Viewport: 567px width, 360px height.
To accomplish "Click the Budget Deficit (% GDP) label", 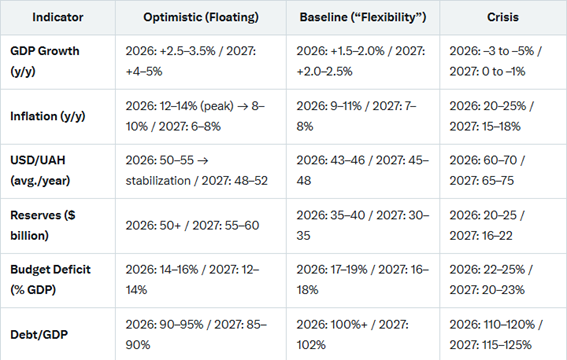I will click(50, 279).
